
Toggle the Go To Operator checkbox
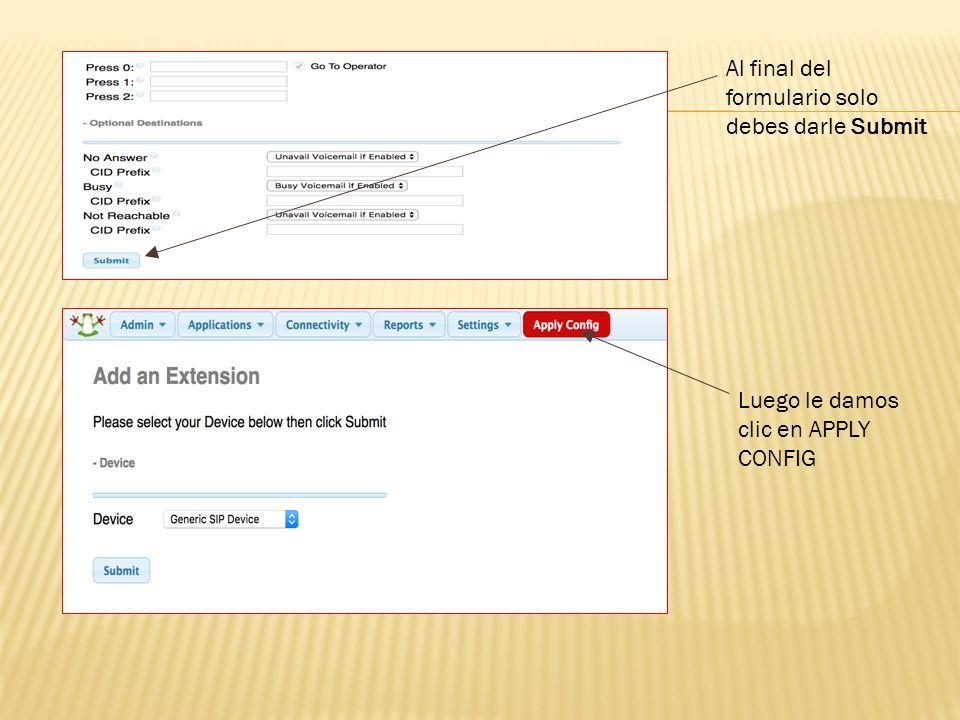point(299,66)
